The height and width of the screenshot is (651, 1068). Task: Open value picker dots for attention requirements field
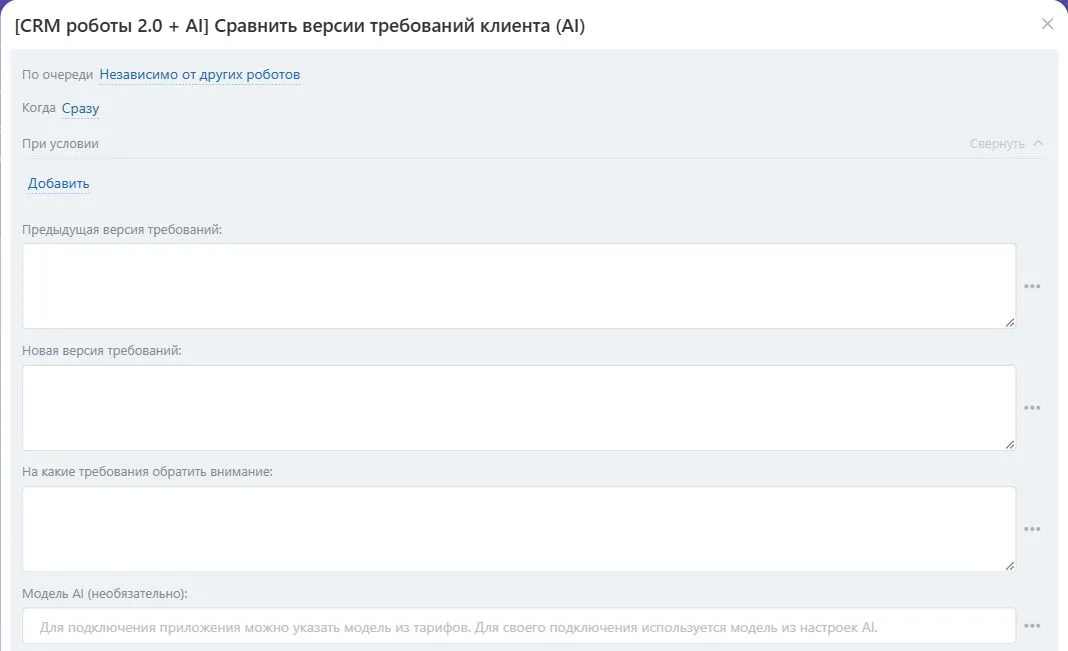1032,528
